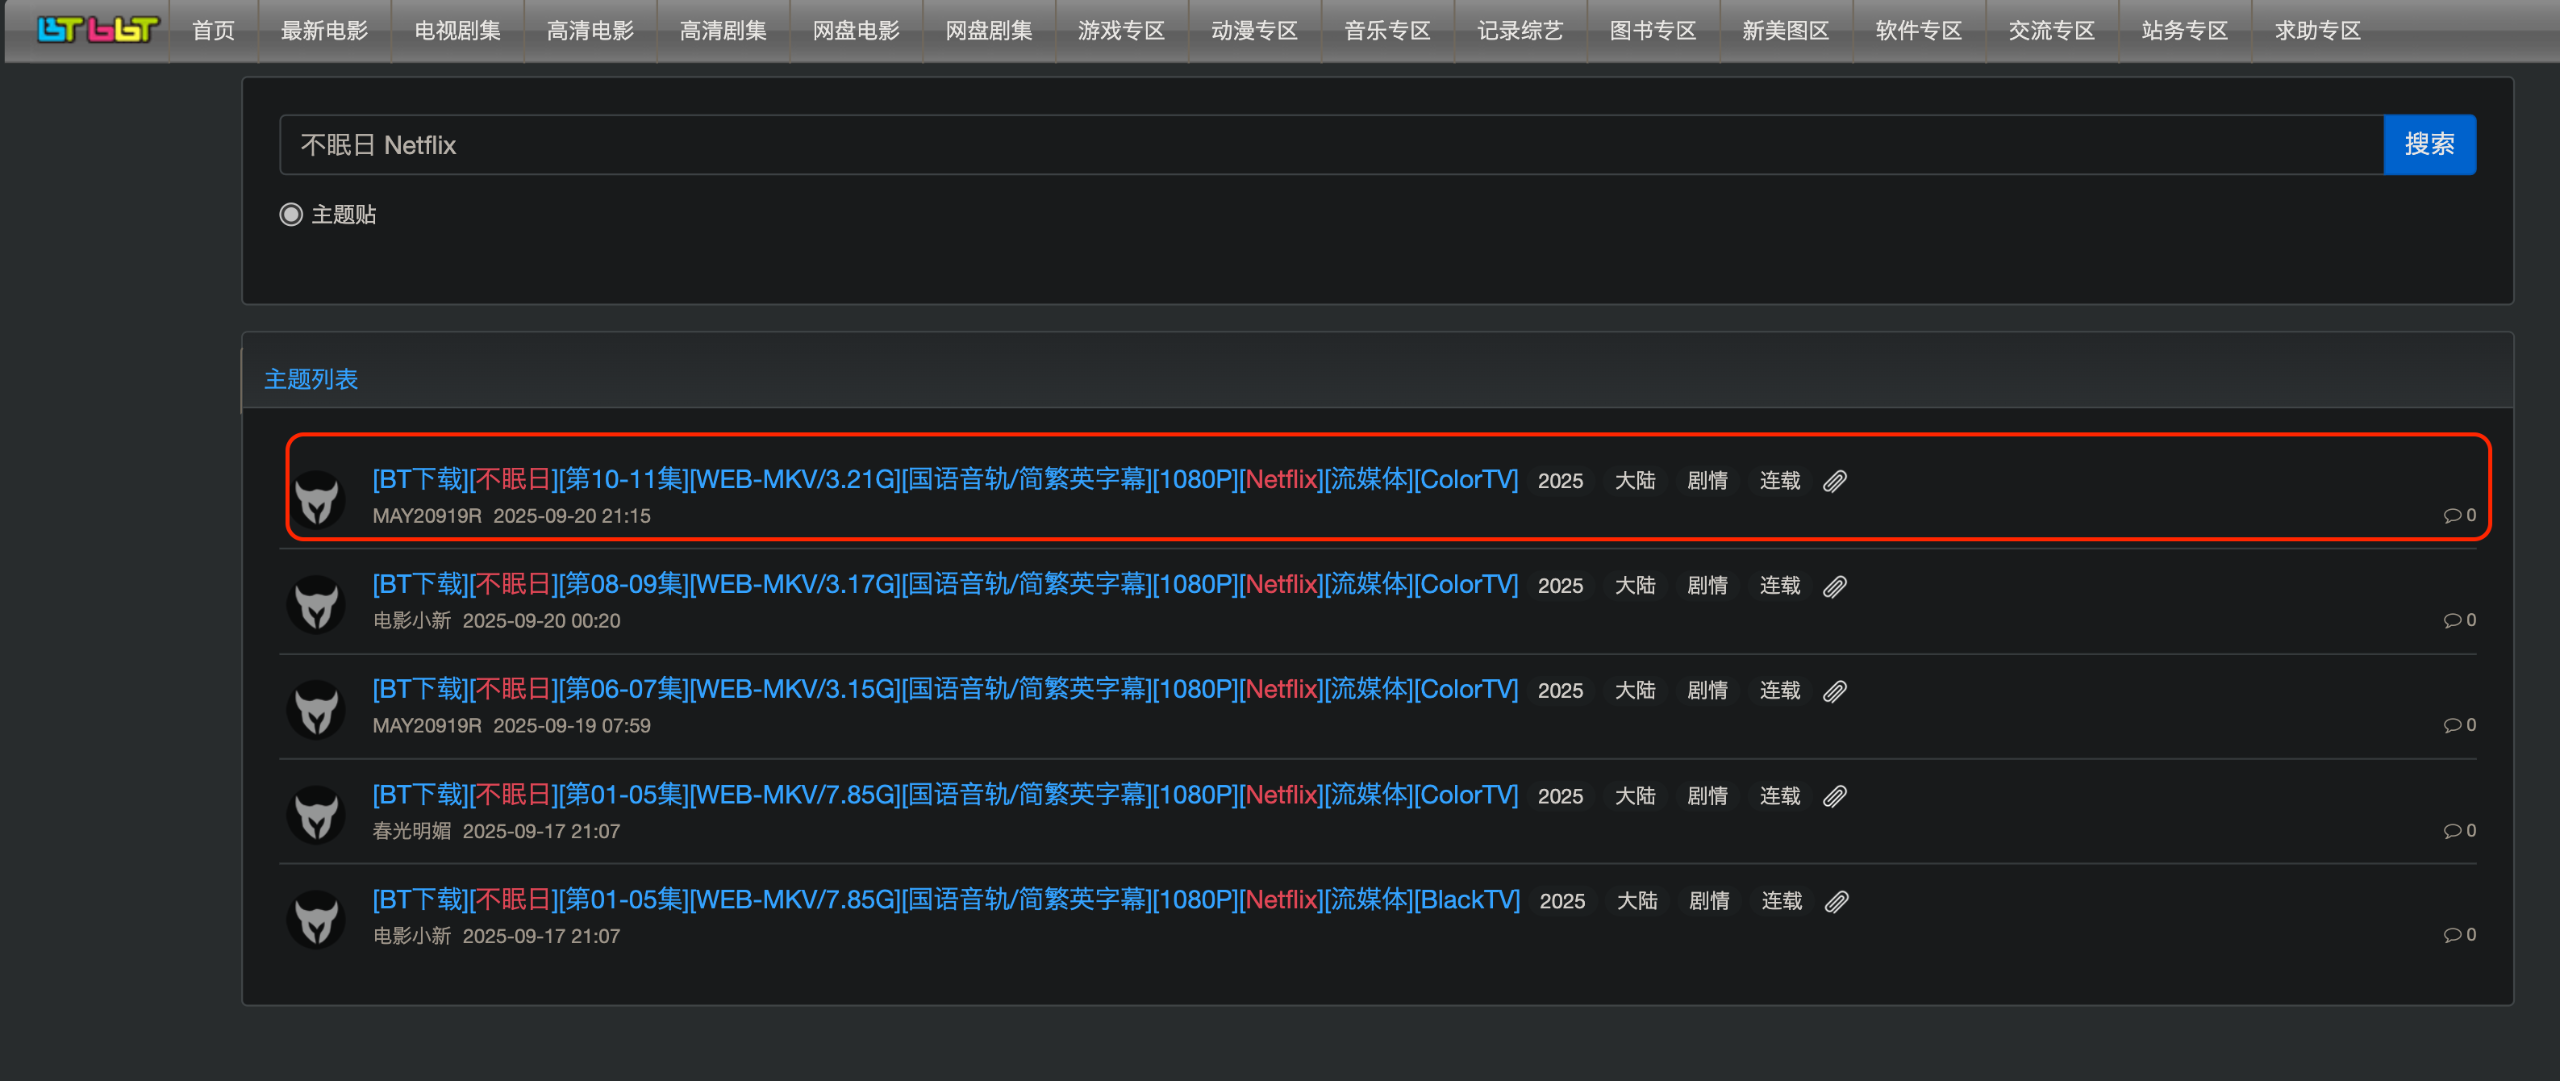Click username MAY20919R under 第06-07集 post
The height and width of the screenshot is (1081, 2560).
click(x=427, y=726)
